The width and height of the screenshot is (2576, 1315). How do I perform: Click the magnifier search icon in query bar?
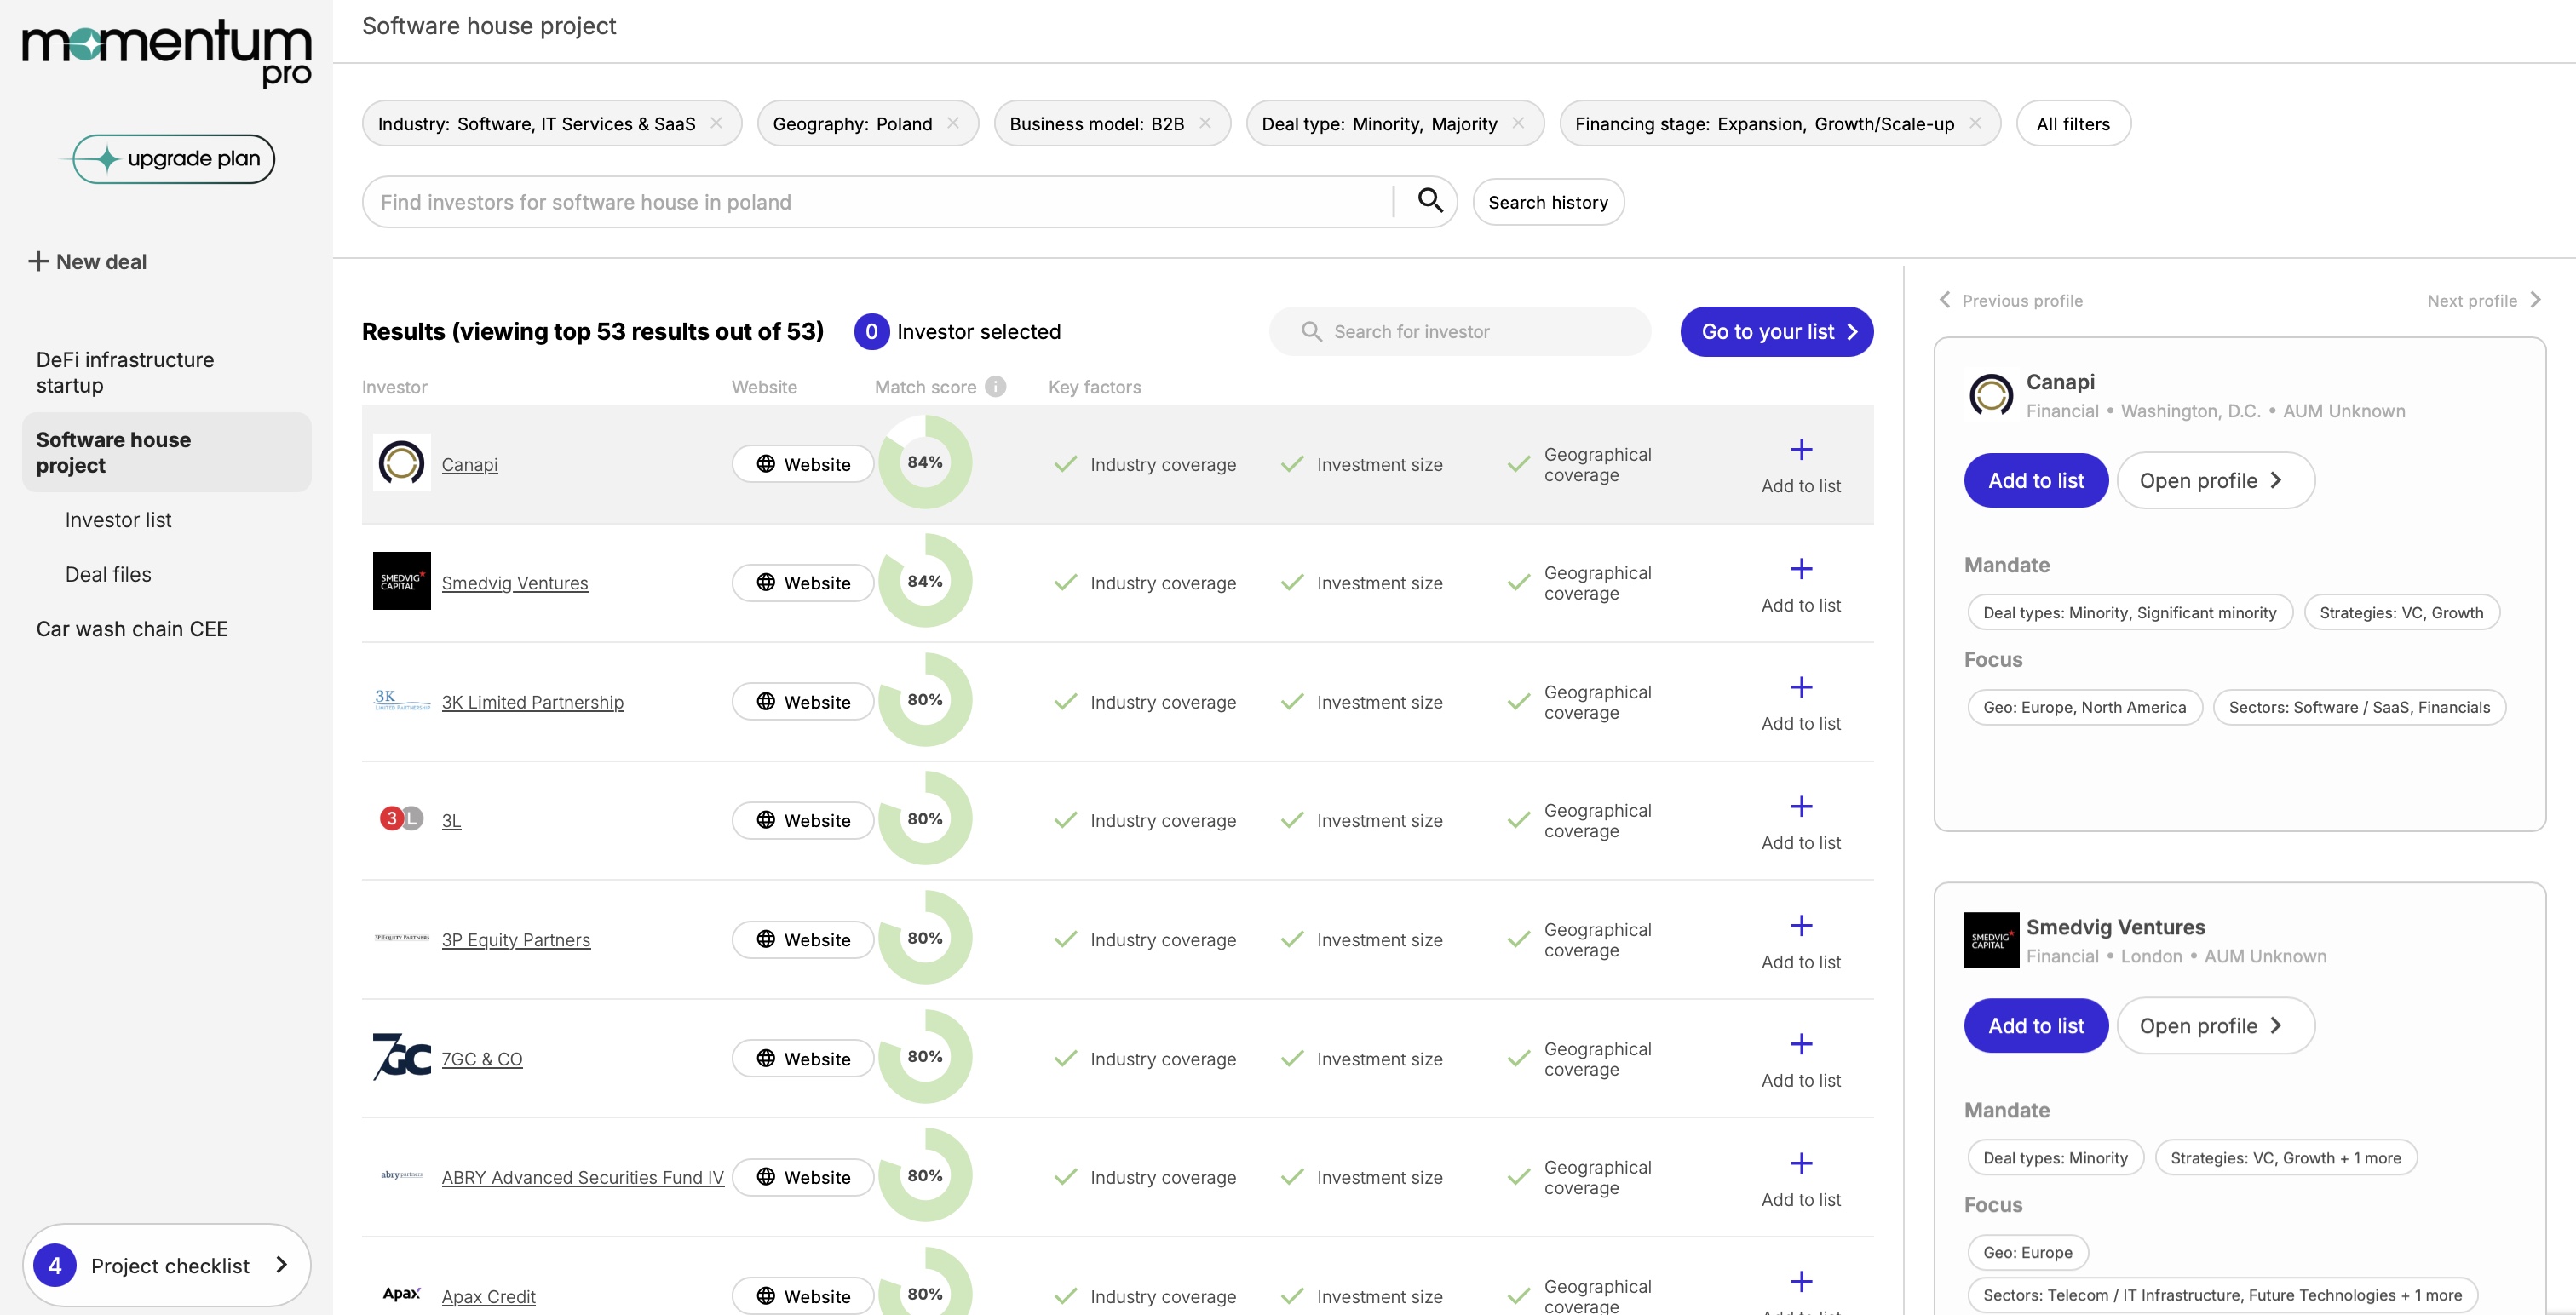1430,201
